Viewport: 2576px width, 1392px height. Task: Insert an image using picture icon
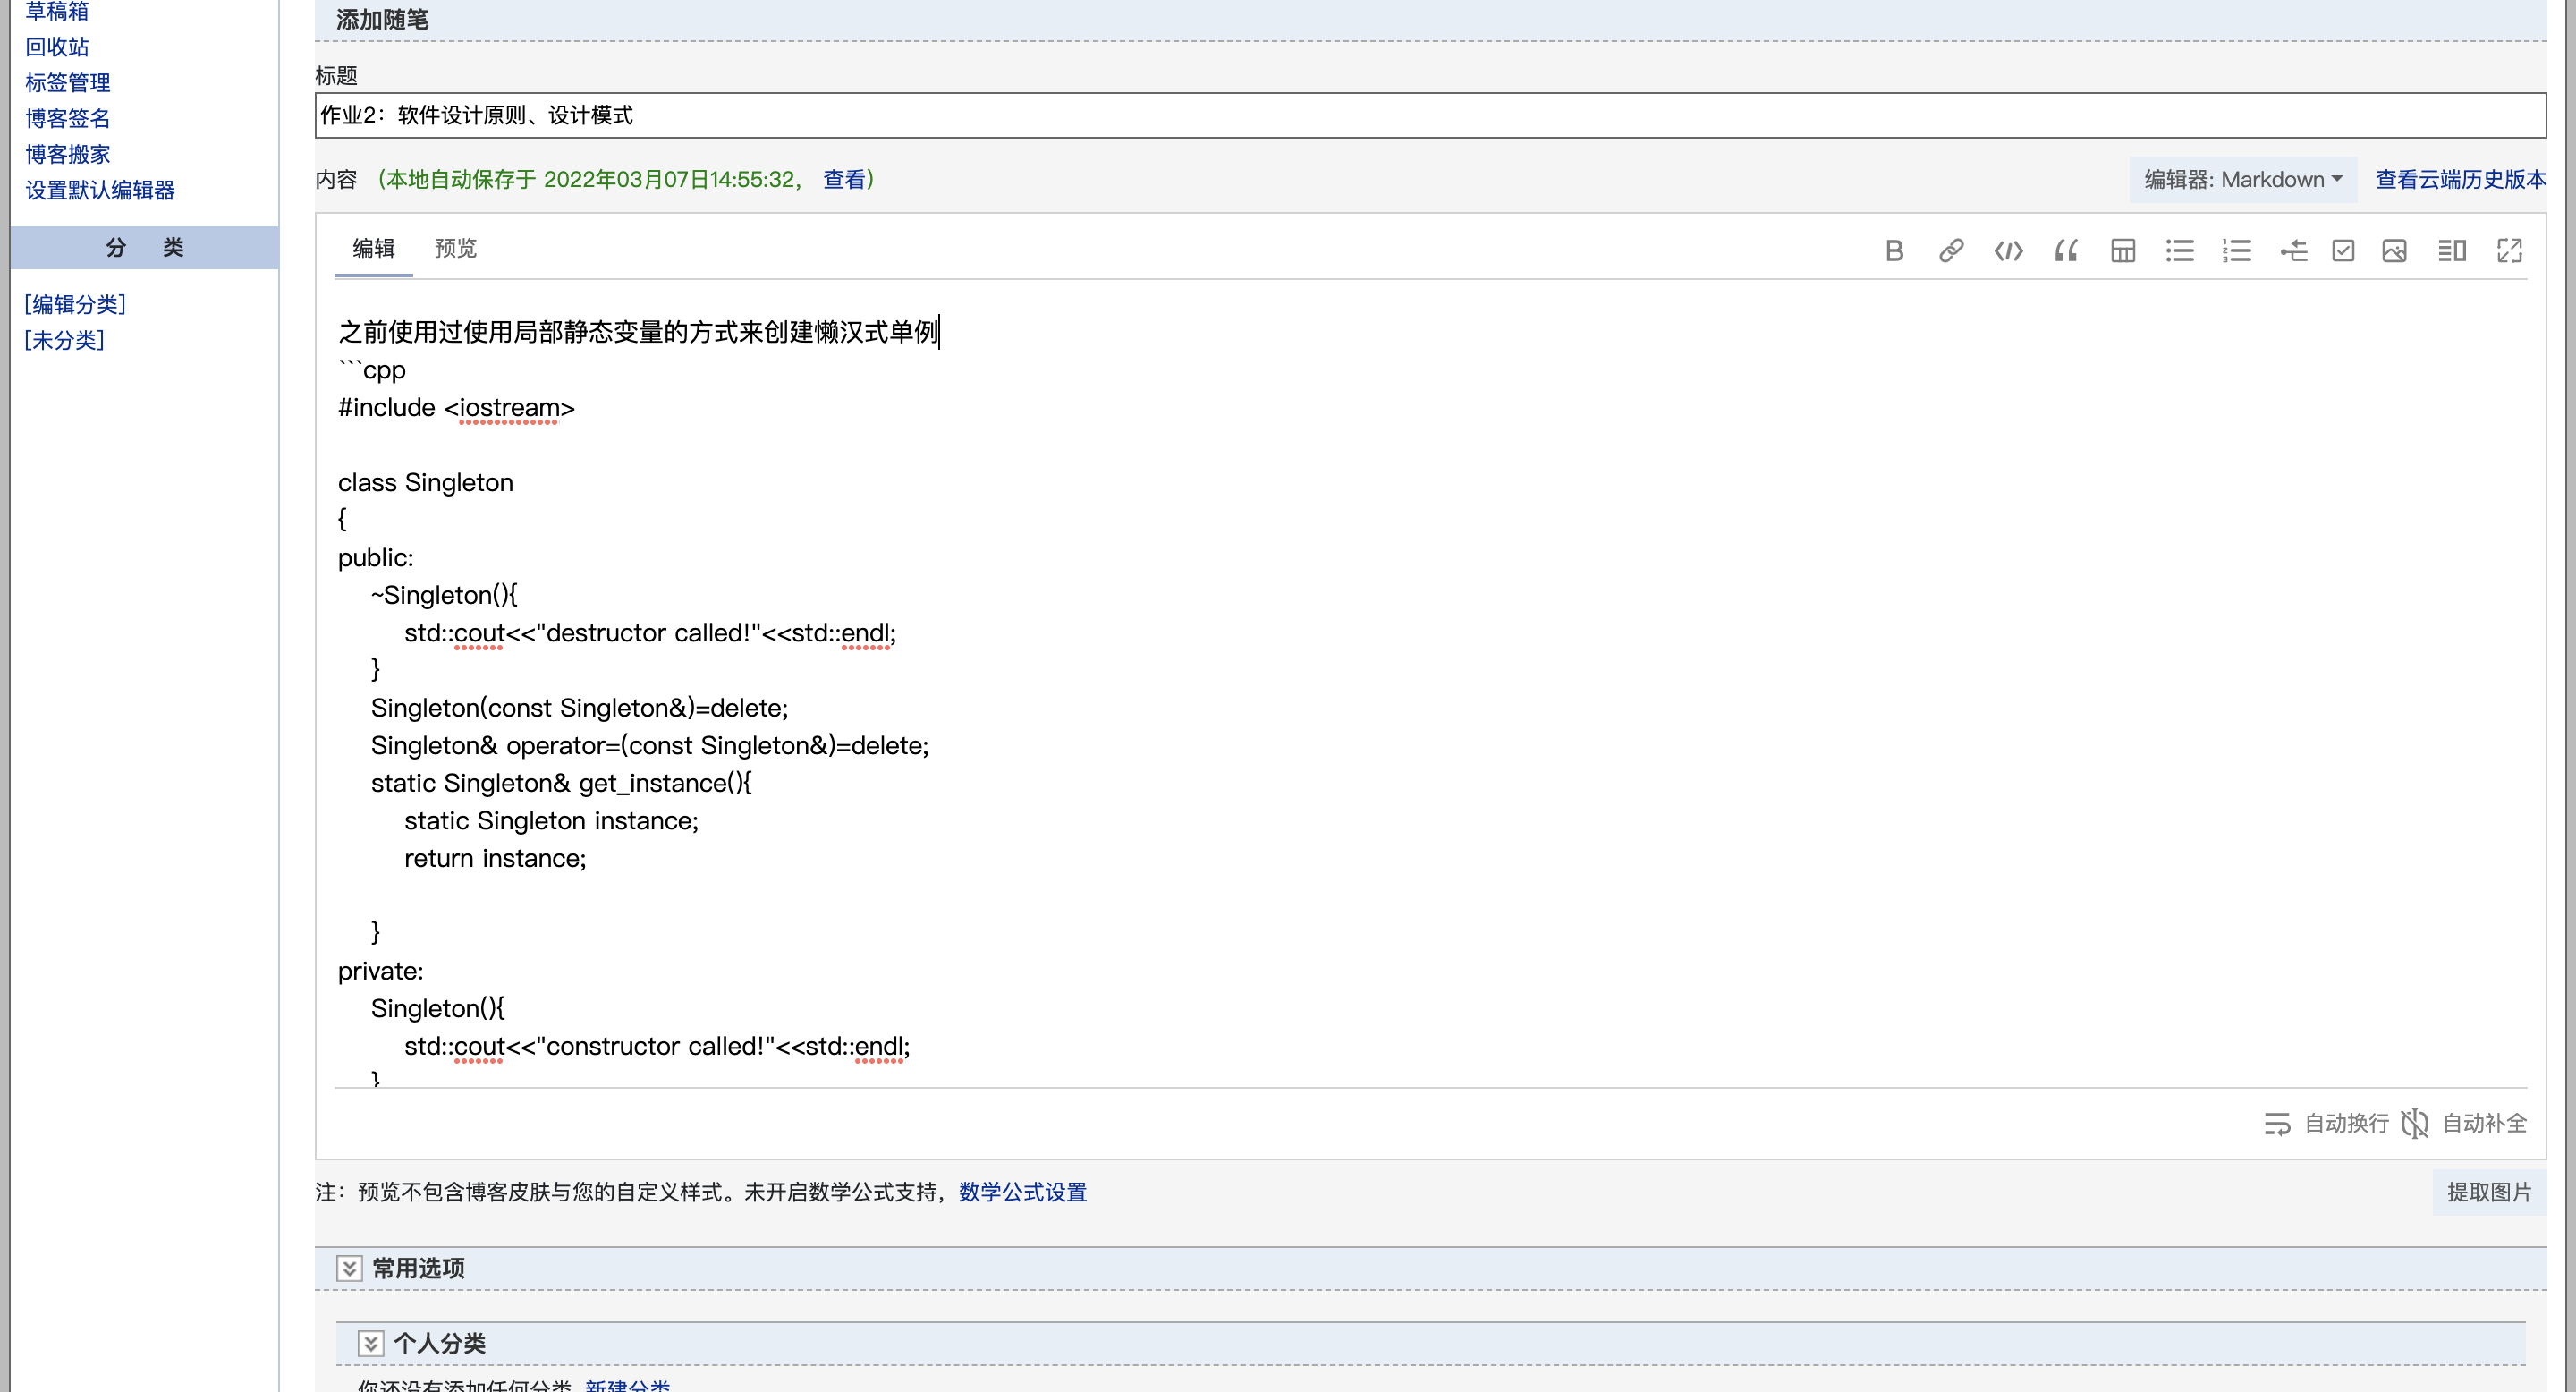[x=2394, y=250]
